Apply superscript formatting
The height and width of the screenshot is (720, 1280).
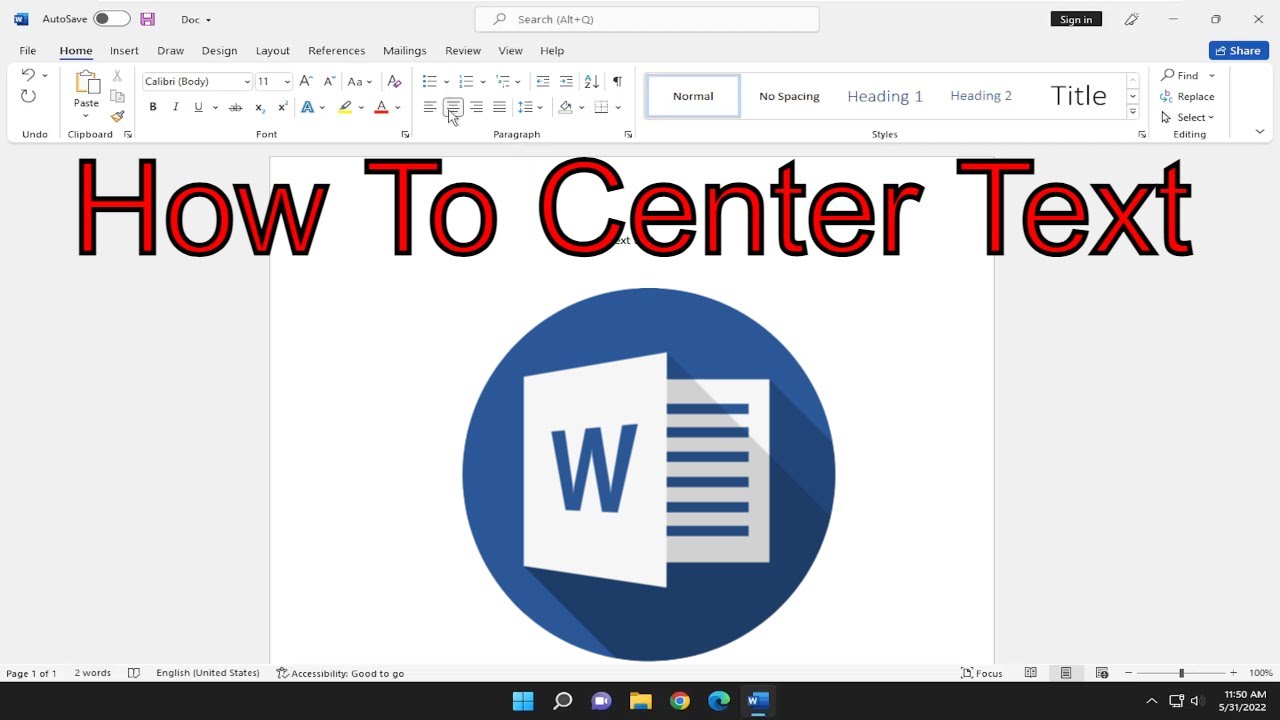(x=283, y=107)
